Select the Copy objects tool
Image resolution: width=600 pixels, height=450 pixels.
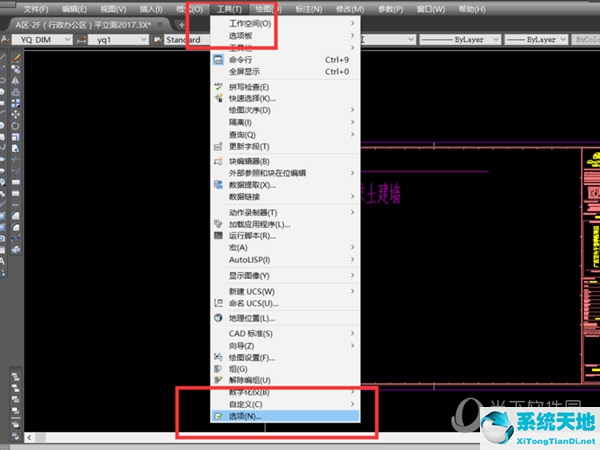pyautogui.click(x=16, y=69)
